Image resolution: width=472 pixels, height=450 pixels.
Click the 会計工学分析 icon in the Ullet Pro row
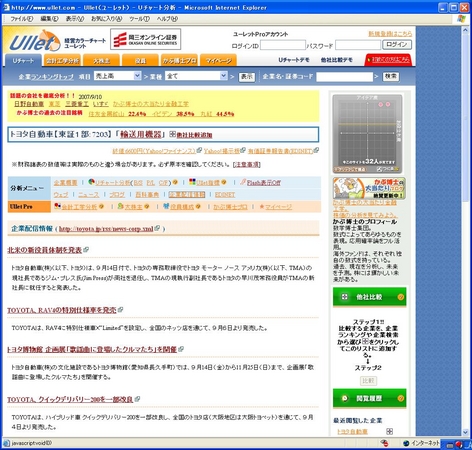coord(58,206)
